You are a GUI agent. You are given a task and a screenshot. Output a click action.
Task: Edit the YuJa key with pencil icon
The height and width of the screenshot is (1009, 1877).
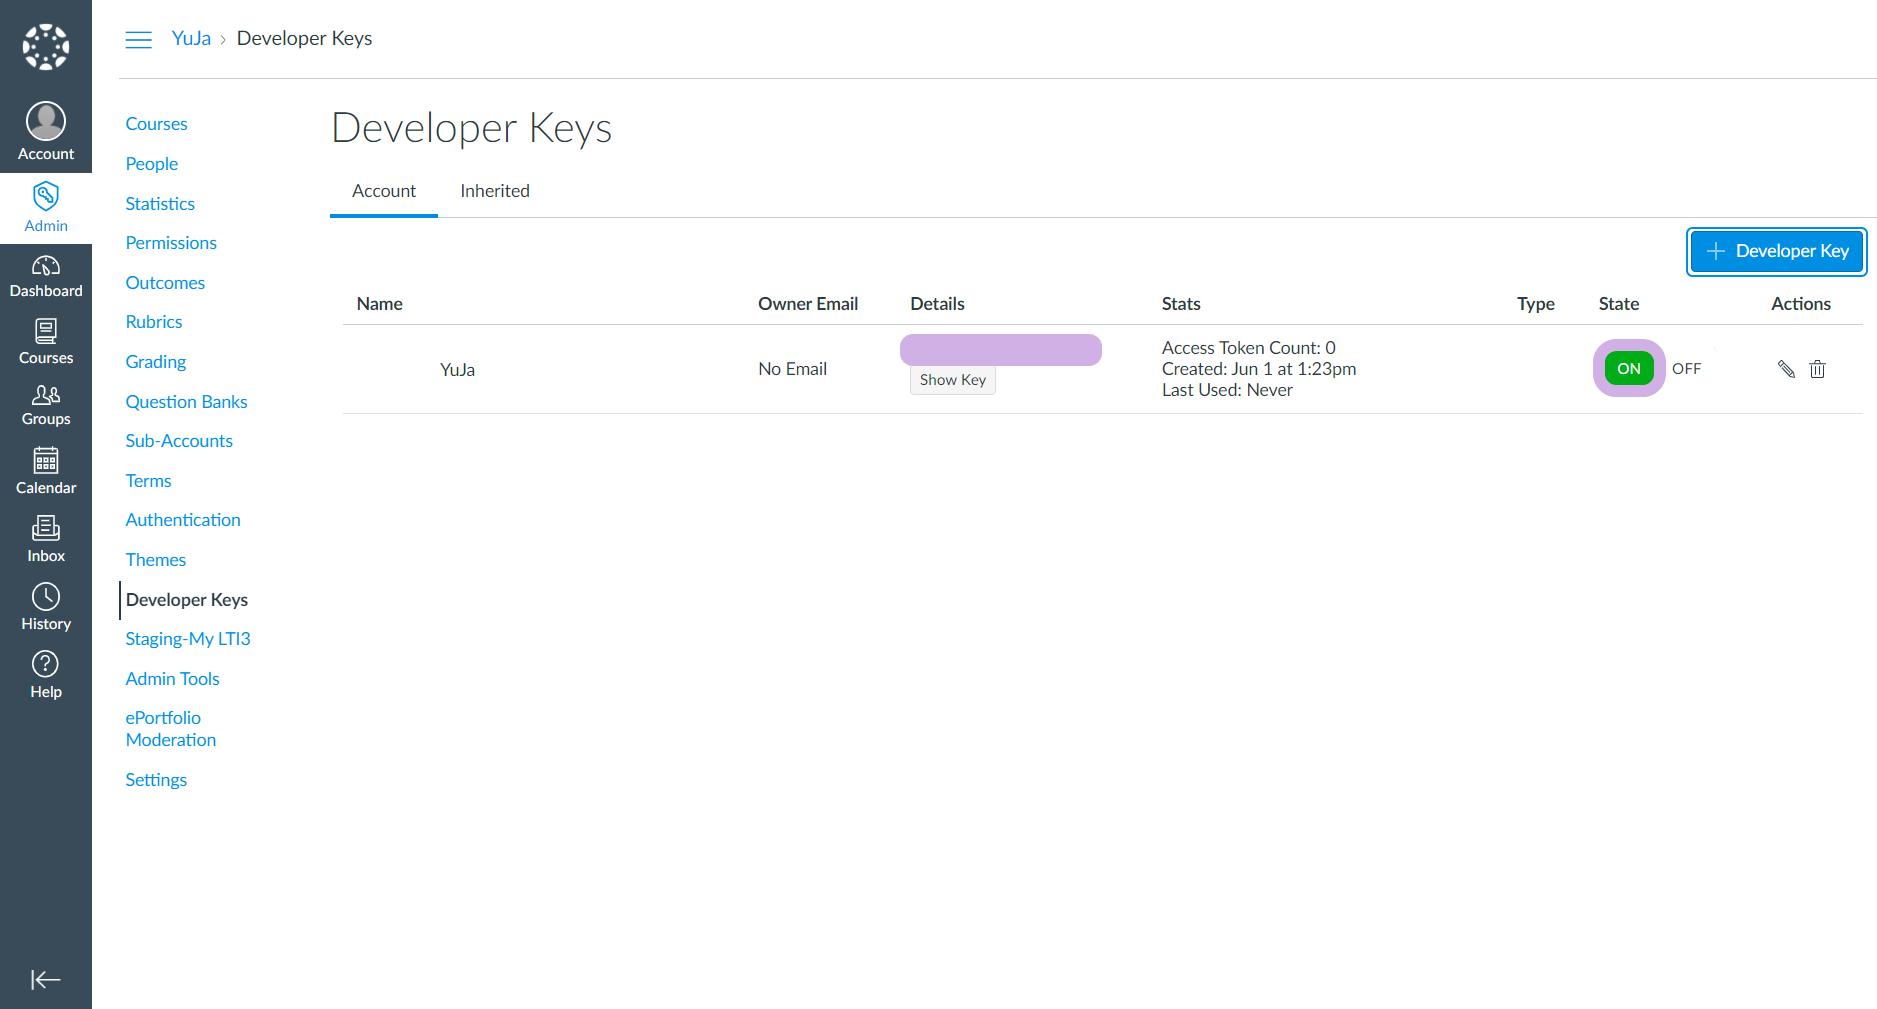click(x=1786, y=369)
